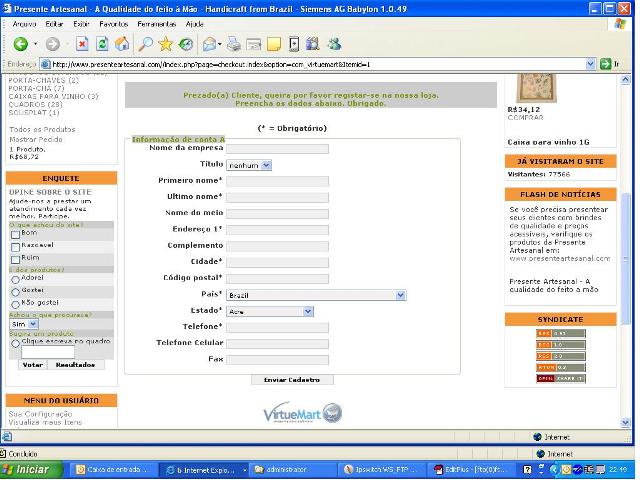Viewport: 640px width, 480px height.
Task: Select the Adorei radio button
Action: (16, 280)
